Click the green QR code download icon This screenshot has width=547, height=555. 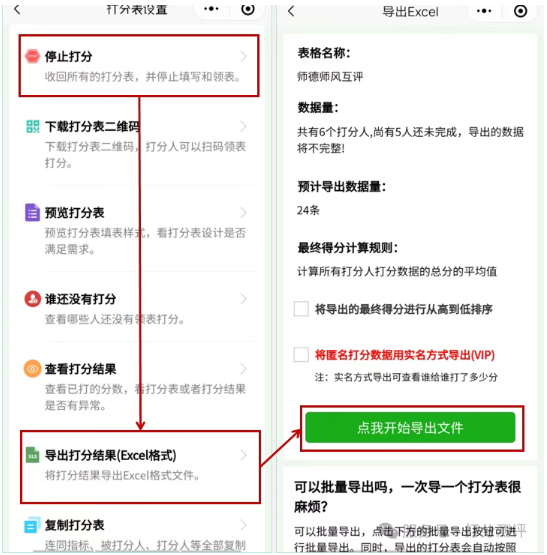33,126
